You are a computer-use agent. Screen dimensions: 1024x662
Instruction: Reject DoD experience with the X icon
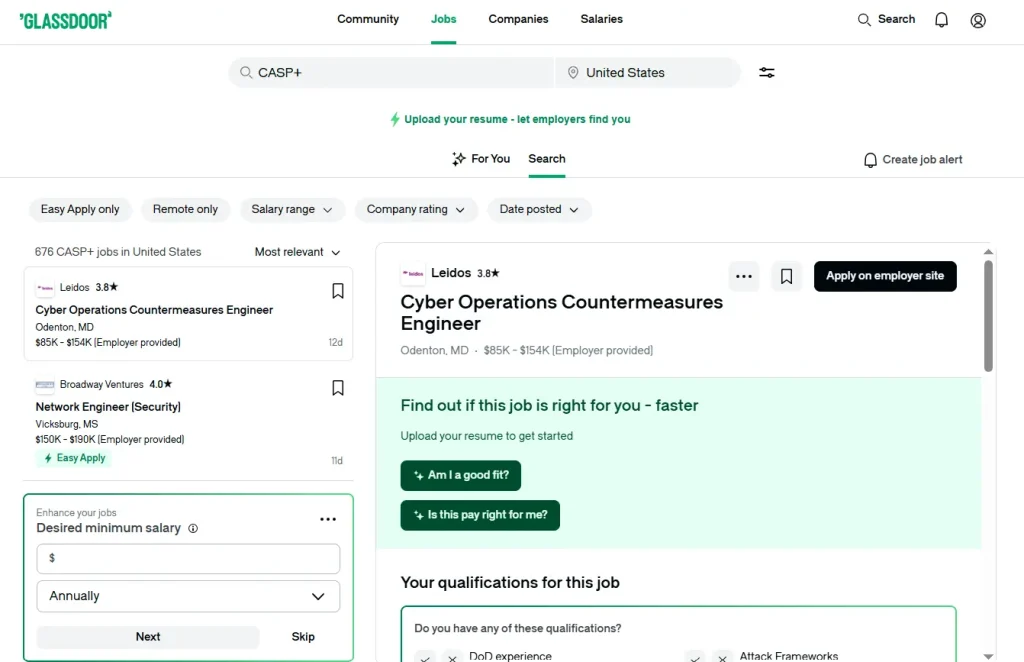(452, 657)
